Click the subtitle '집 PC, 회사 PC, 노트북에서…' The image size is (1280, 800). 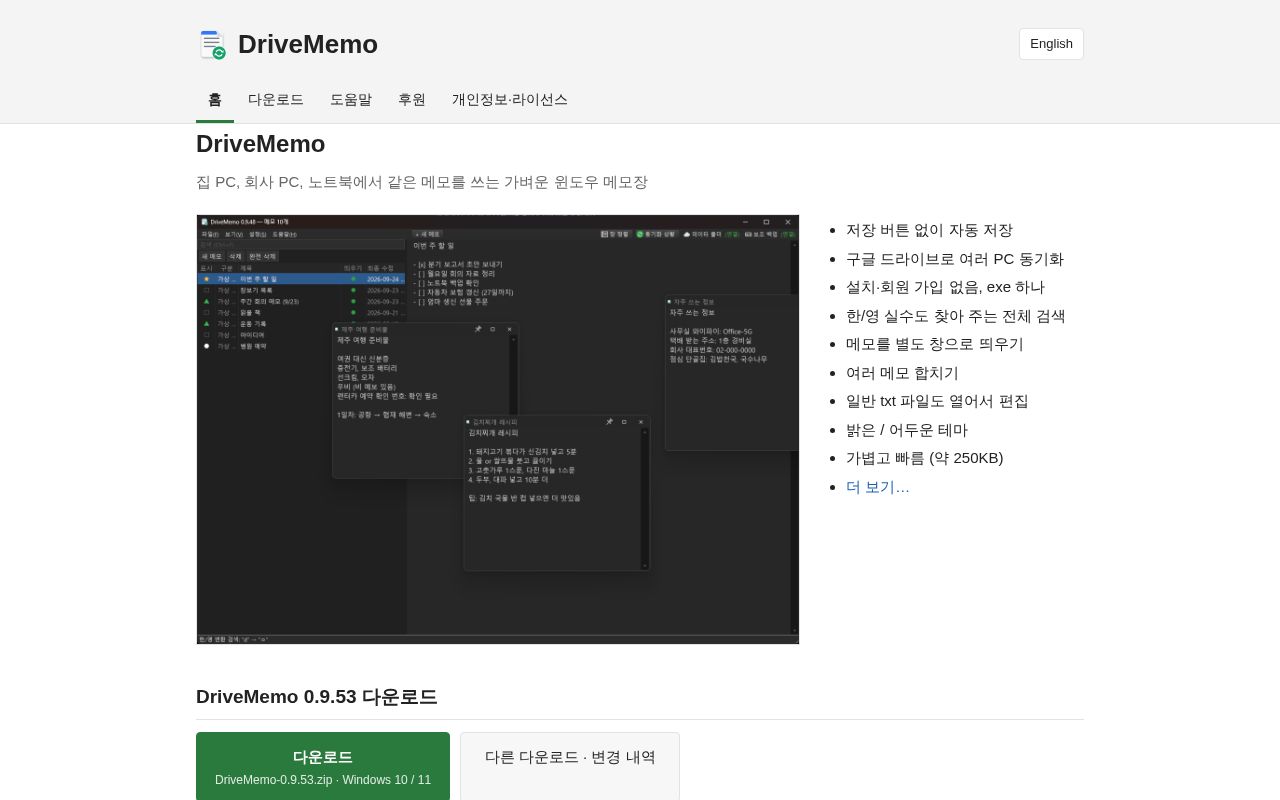(422, 182)
